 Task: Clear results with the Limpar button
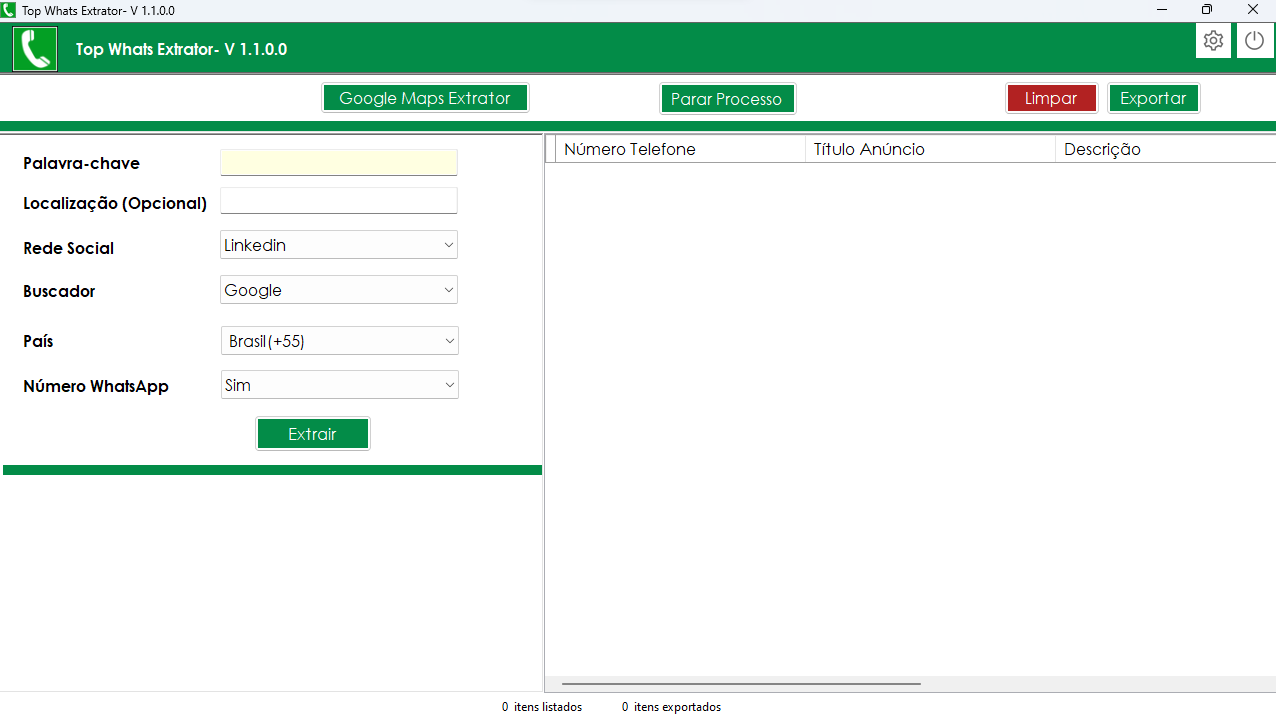1051,98
